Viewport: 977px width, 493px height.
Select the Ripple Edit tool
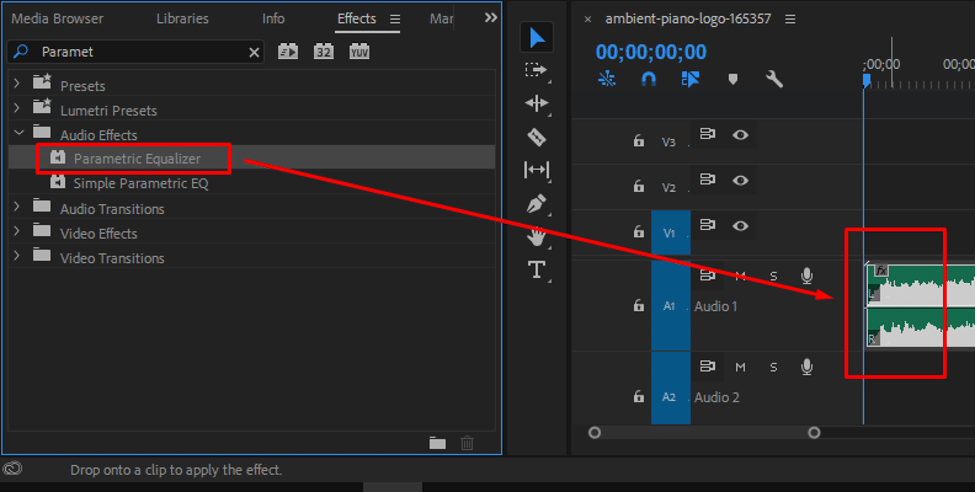click(x=536, y=103)
